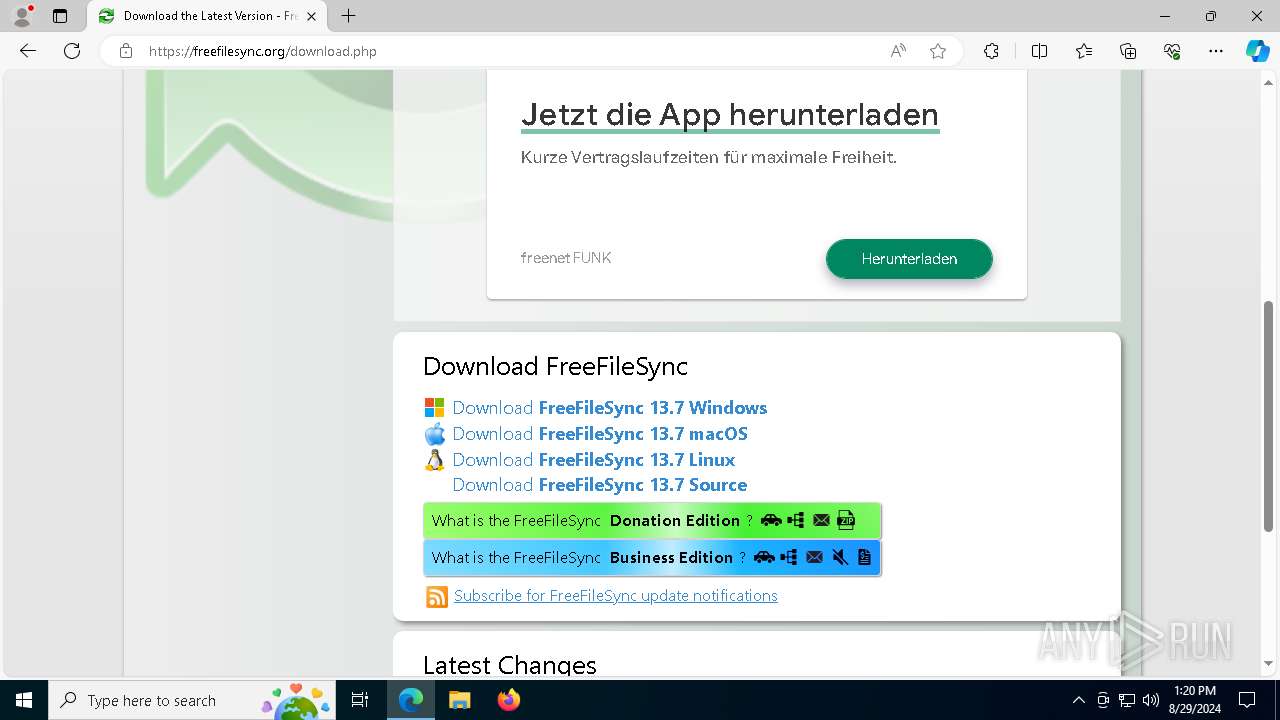Open the tab actions menu icon
This screenshot has height=720, width=1280.
tap(60, 16)
